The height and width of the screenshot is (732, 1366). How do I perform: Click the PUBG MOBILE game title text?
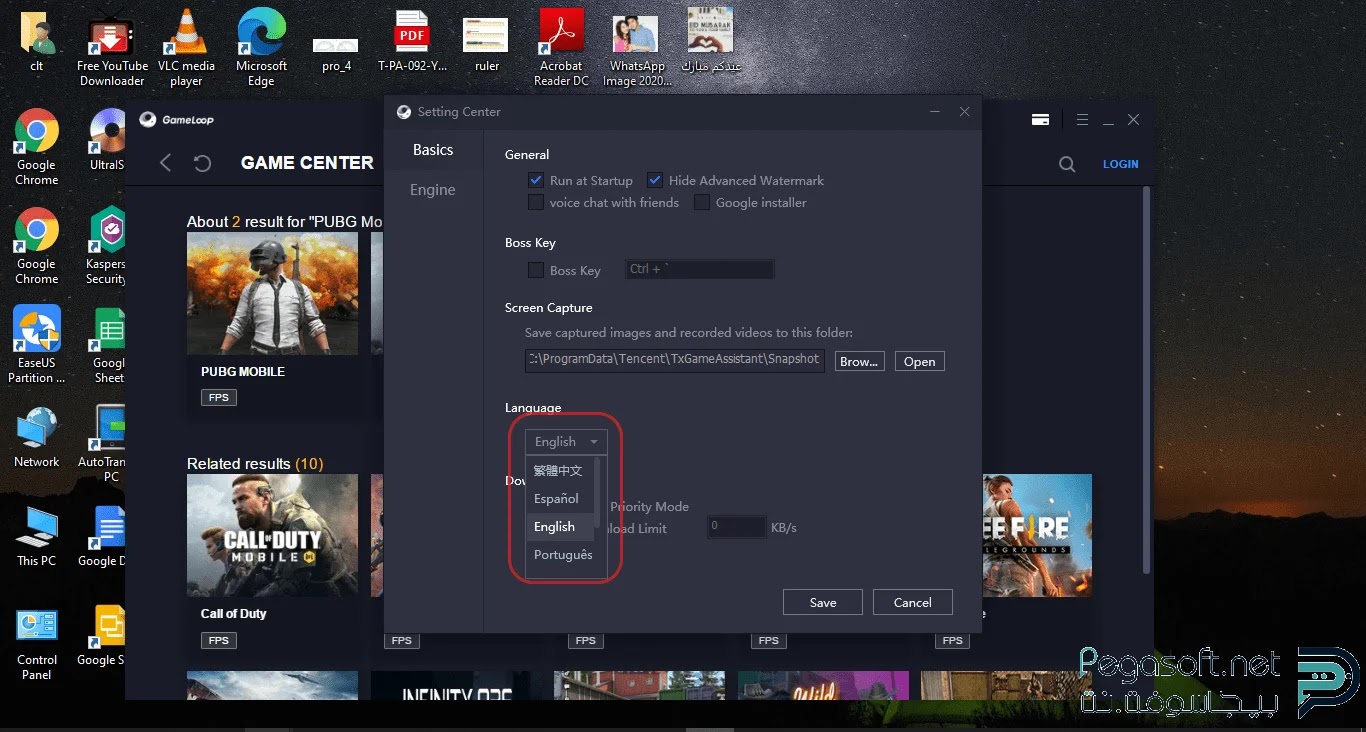[243, 371]
